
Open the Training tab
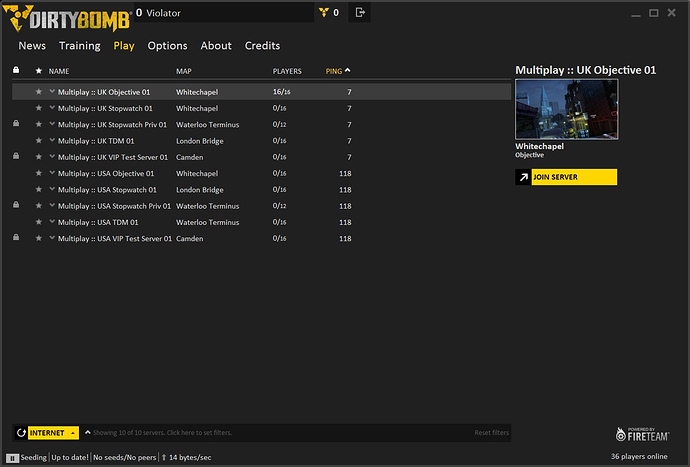[x=79, y=46]
